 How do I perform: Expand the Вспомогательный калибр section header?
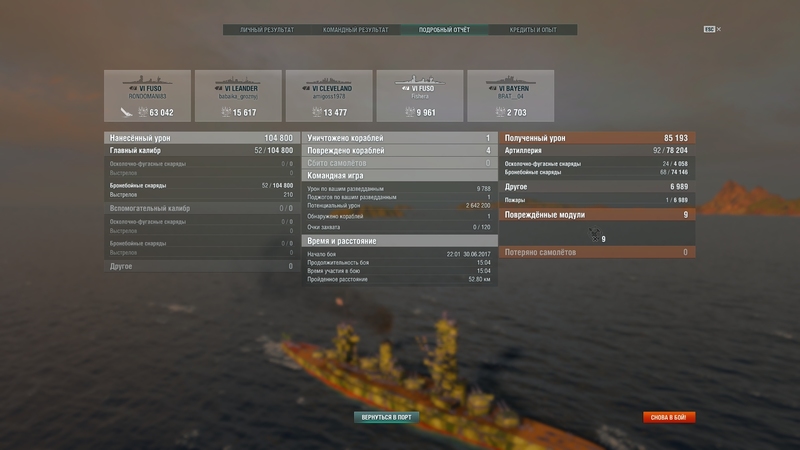[x=202, y=208]
